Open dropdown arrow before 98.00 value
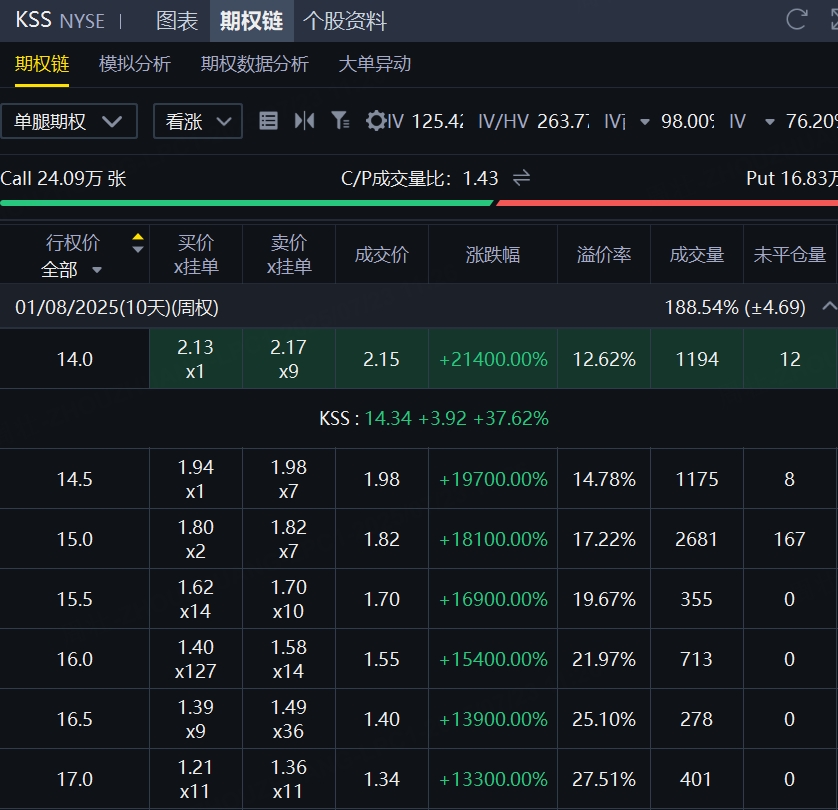Viewport: 838px width, 810px height. pyautogui.click(x=645, y=122)
